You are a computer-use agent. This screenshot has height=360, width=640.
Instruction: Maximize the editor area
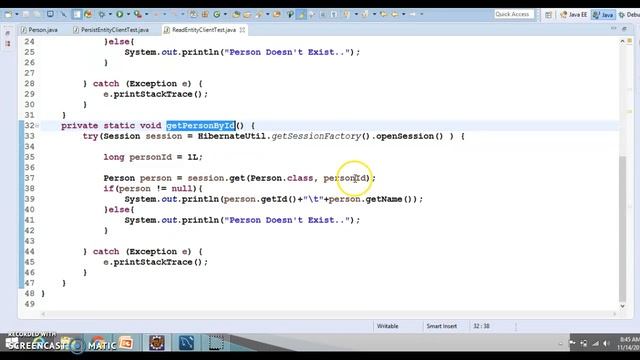coord(624,29)
